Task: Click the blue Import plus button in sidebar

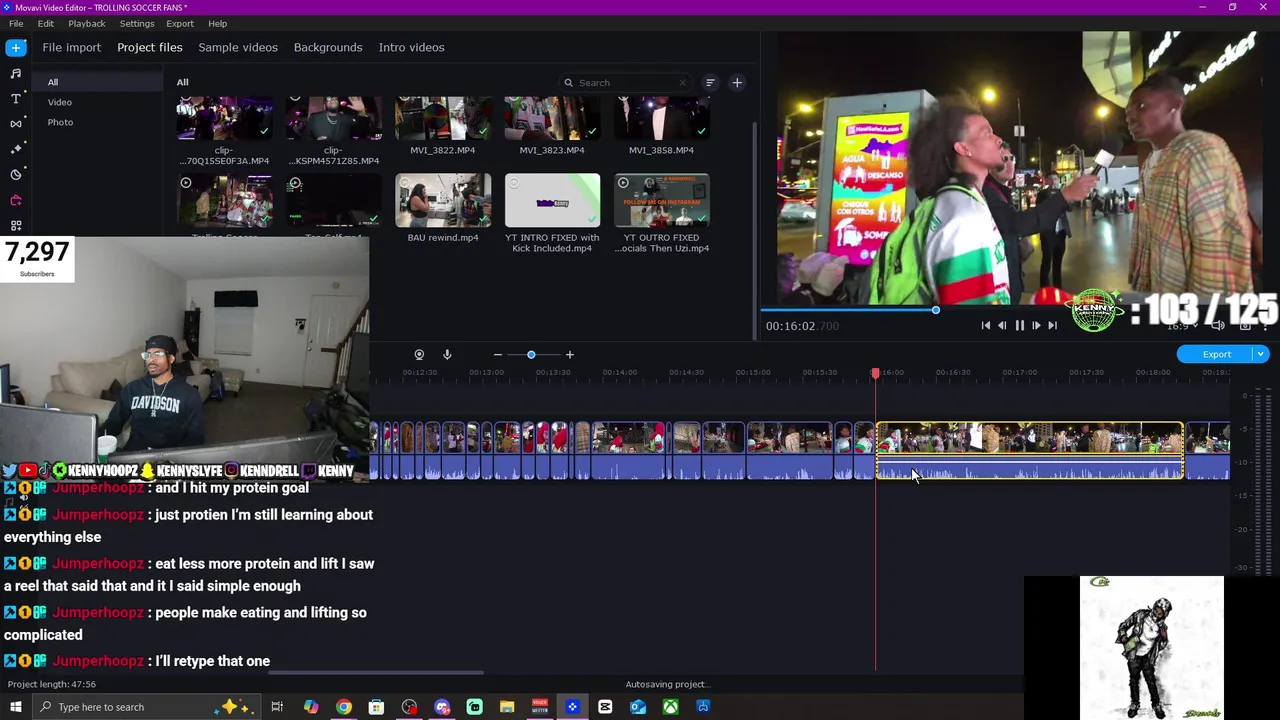Action: (16, 47)
